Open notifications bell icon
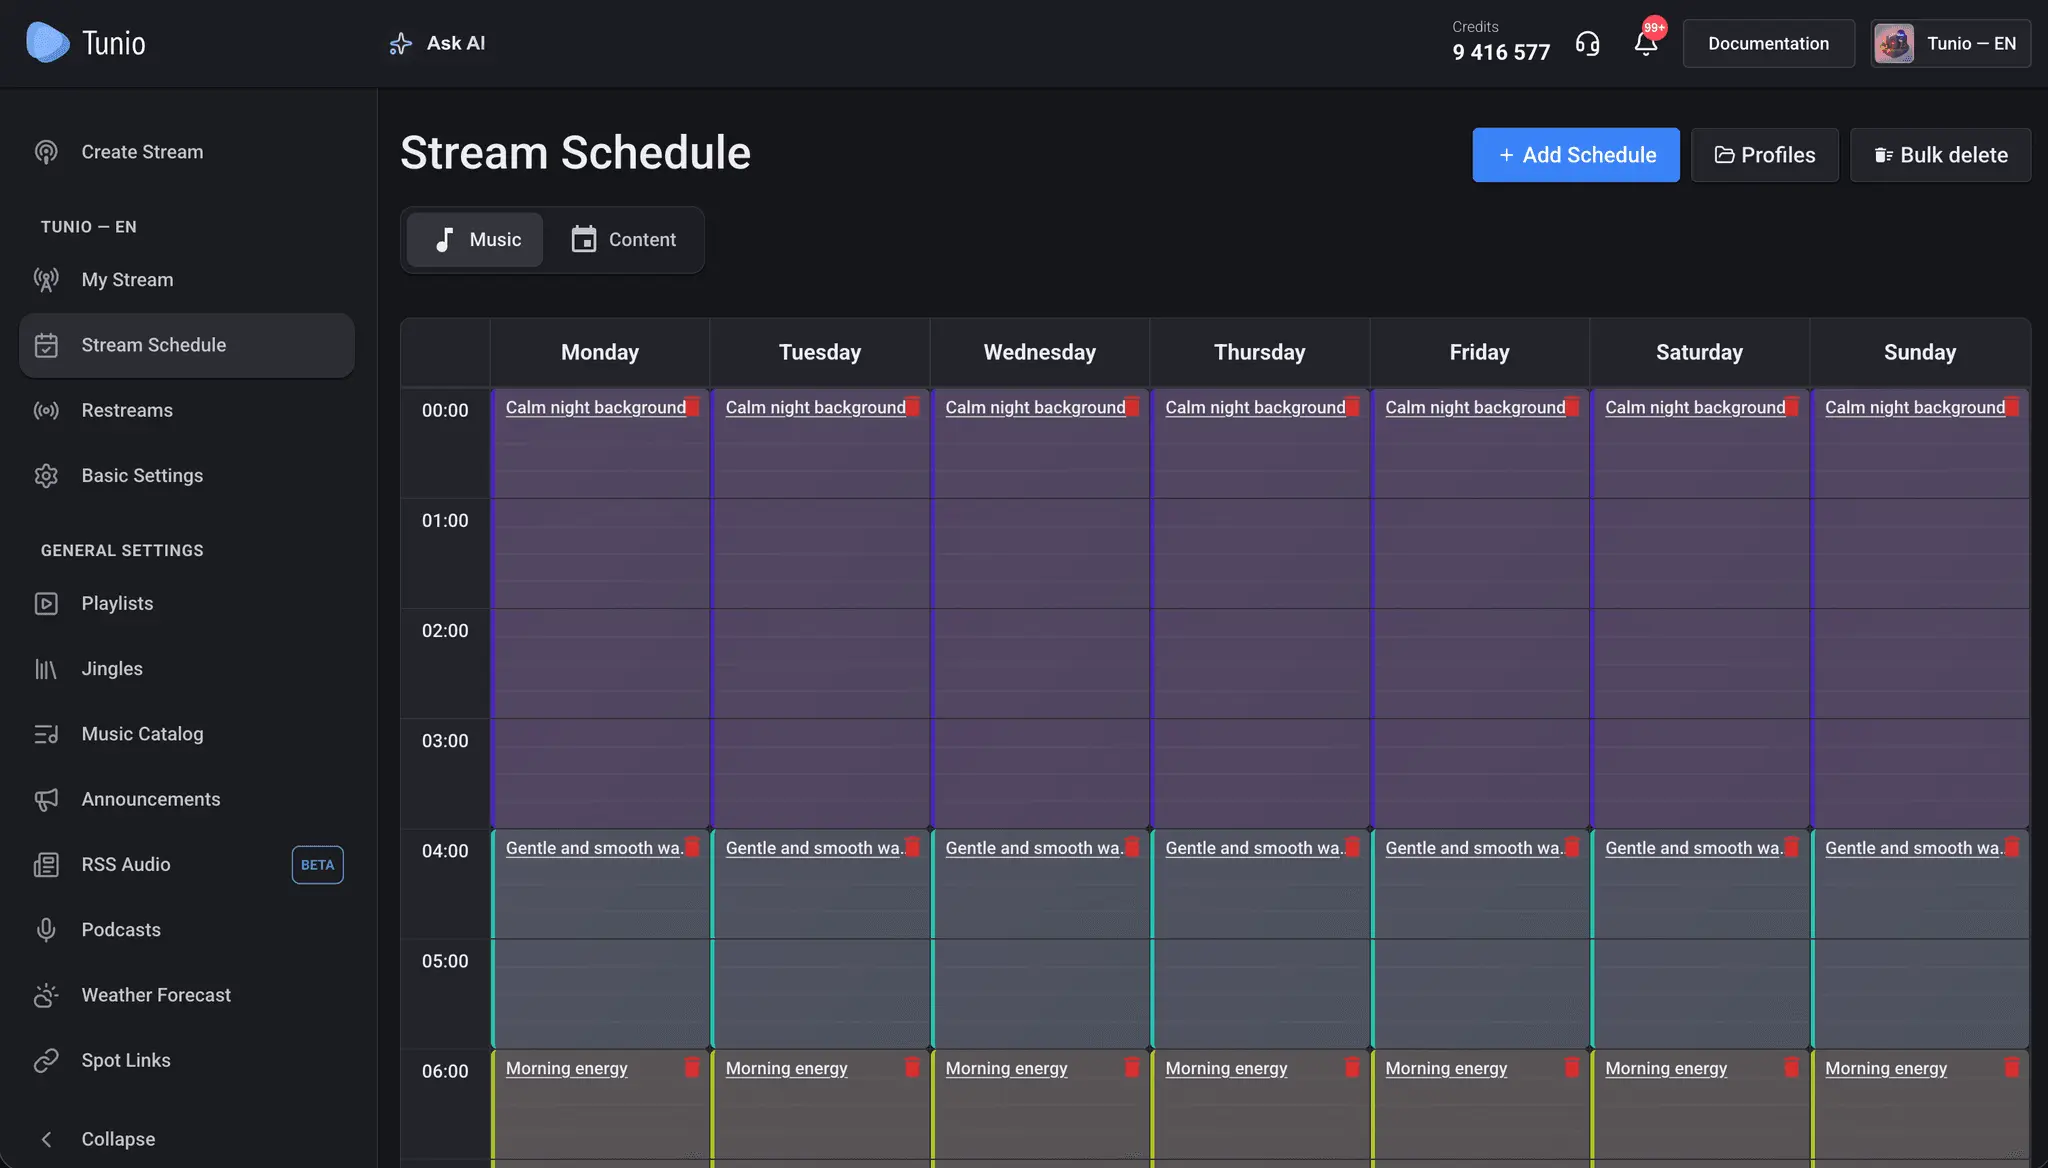Image resolution: width=2048 pixels, height=1168 pixels. 1646,43
